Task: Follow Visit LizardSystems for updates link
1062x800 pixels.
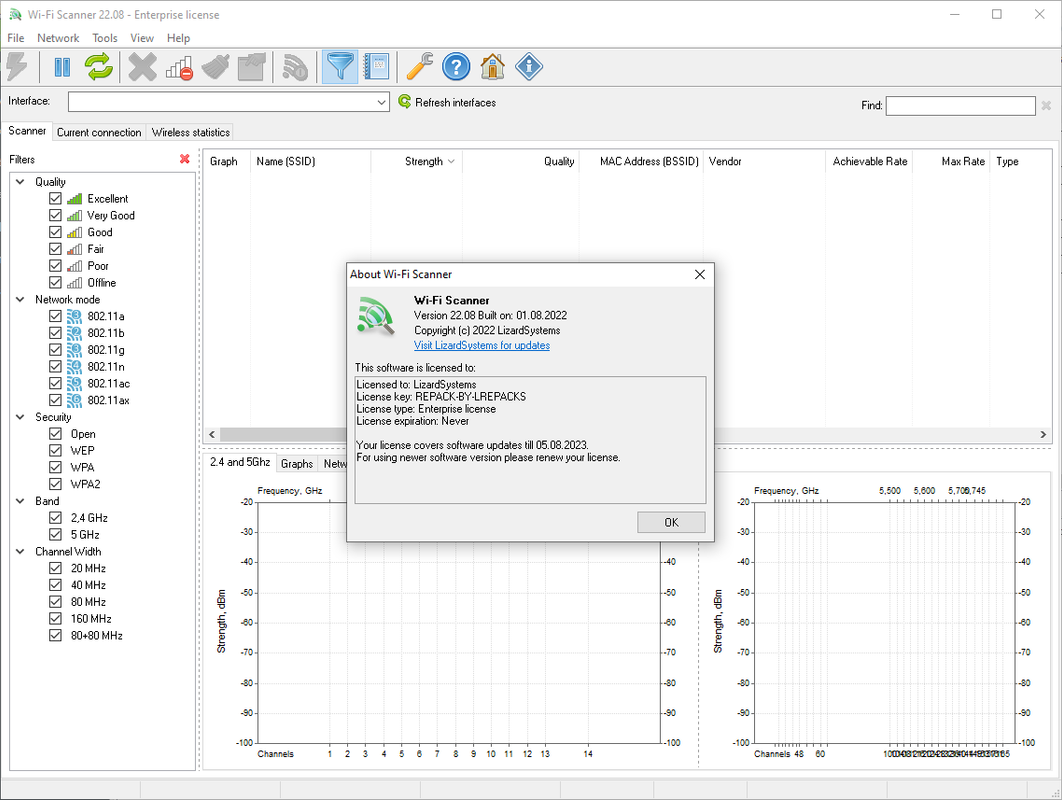Action: point(482,345)
